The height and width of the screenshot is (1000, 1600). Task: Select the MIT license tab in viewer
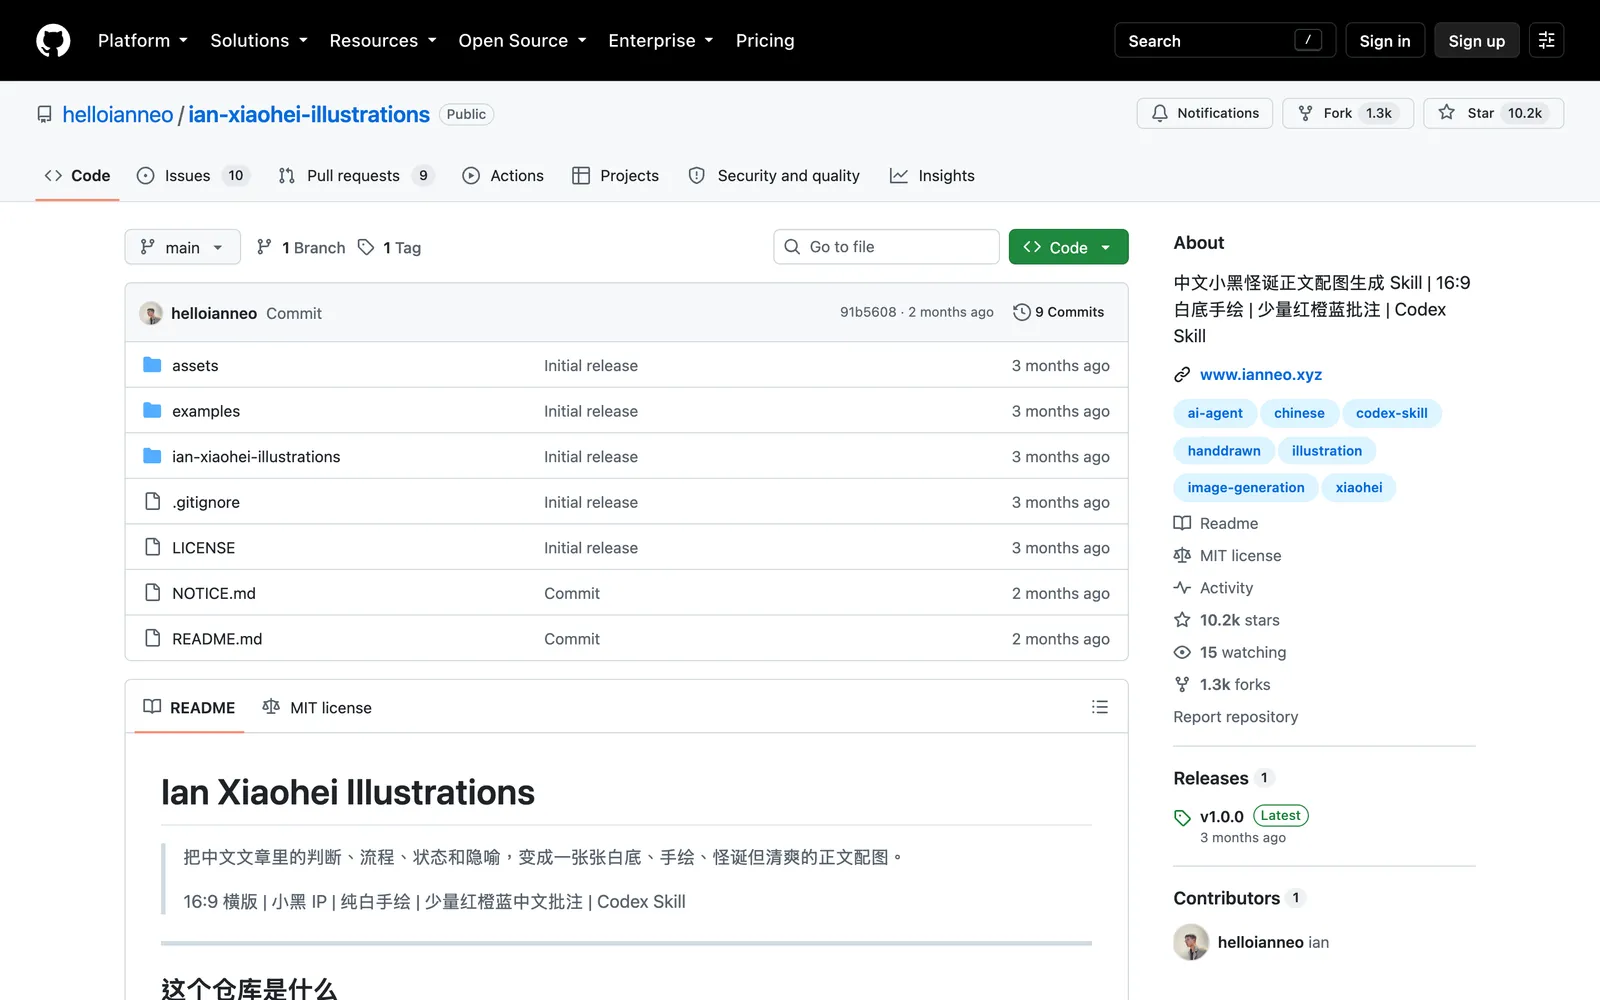[x=316, y=707]
